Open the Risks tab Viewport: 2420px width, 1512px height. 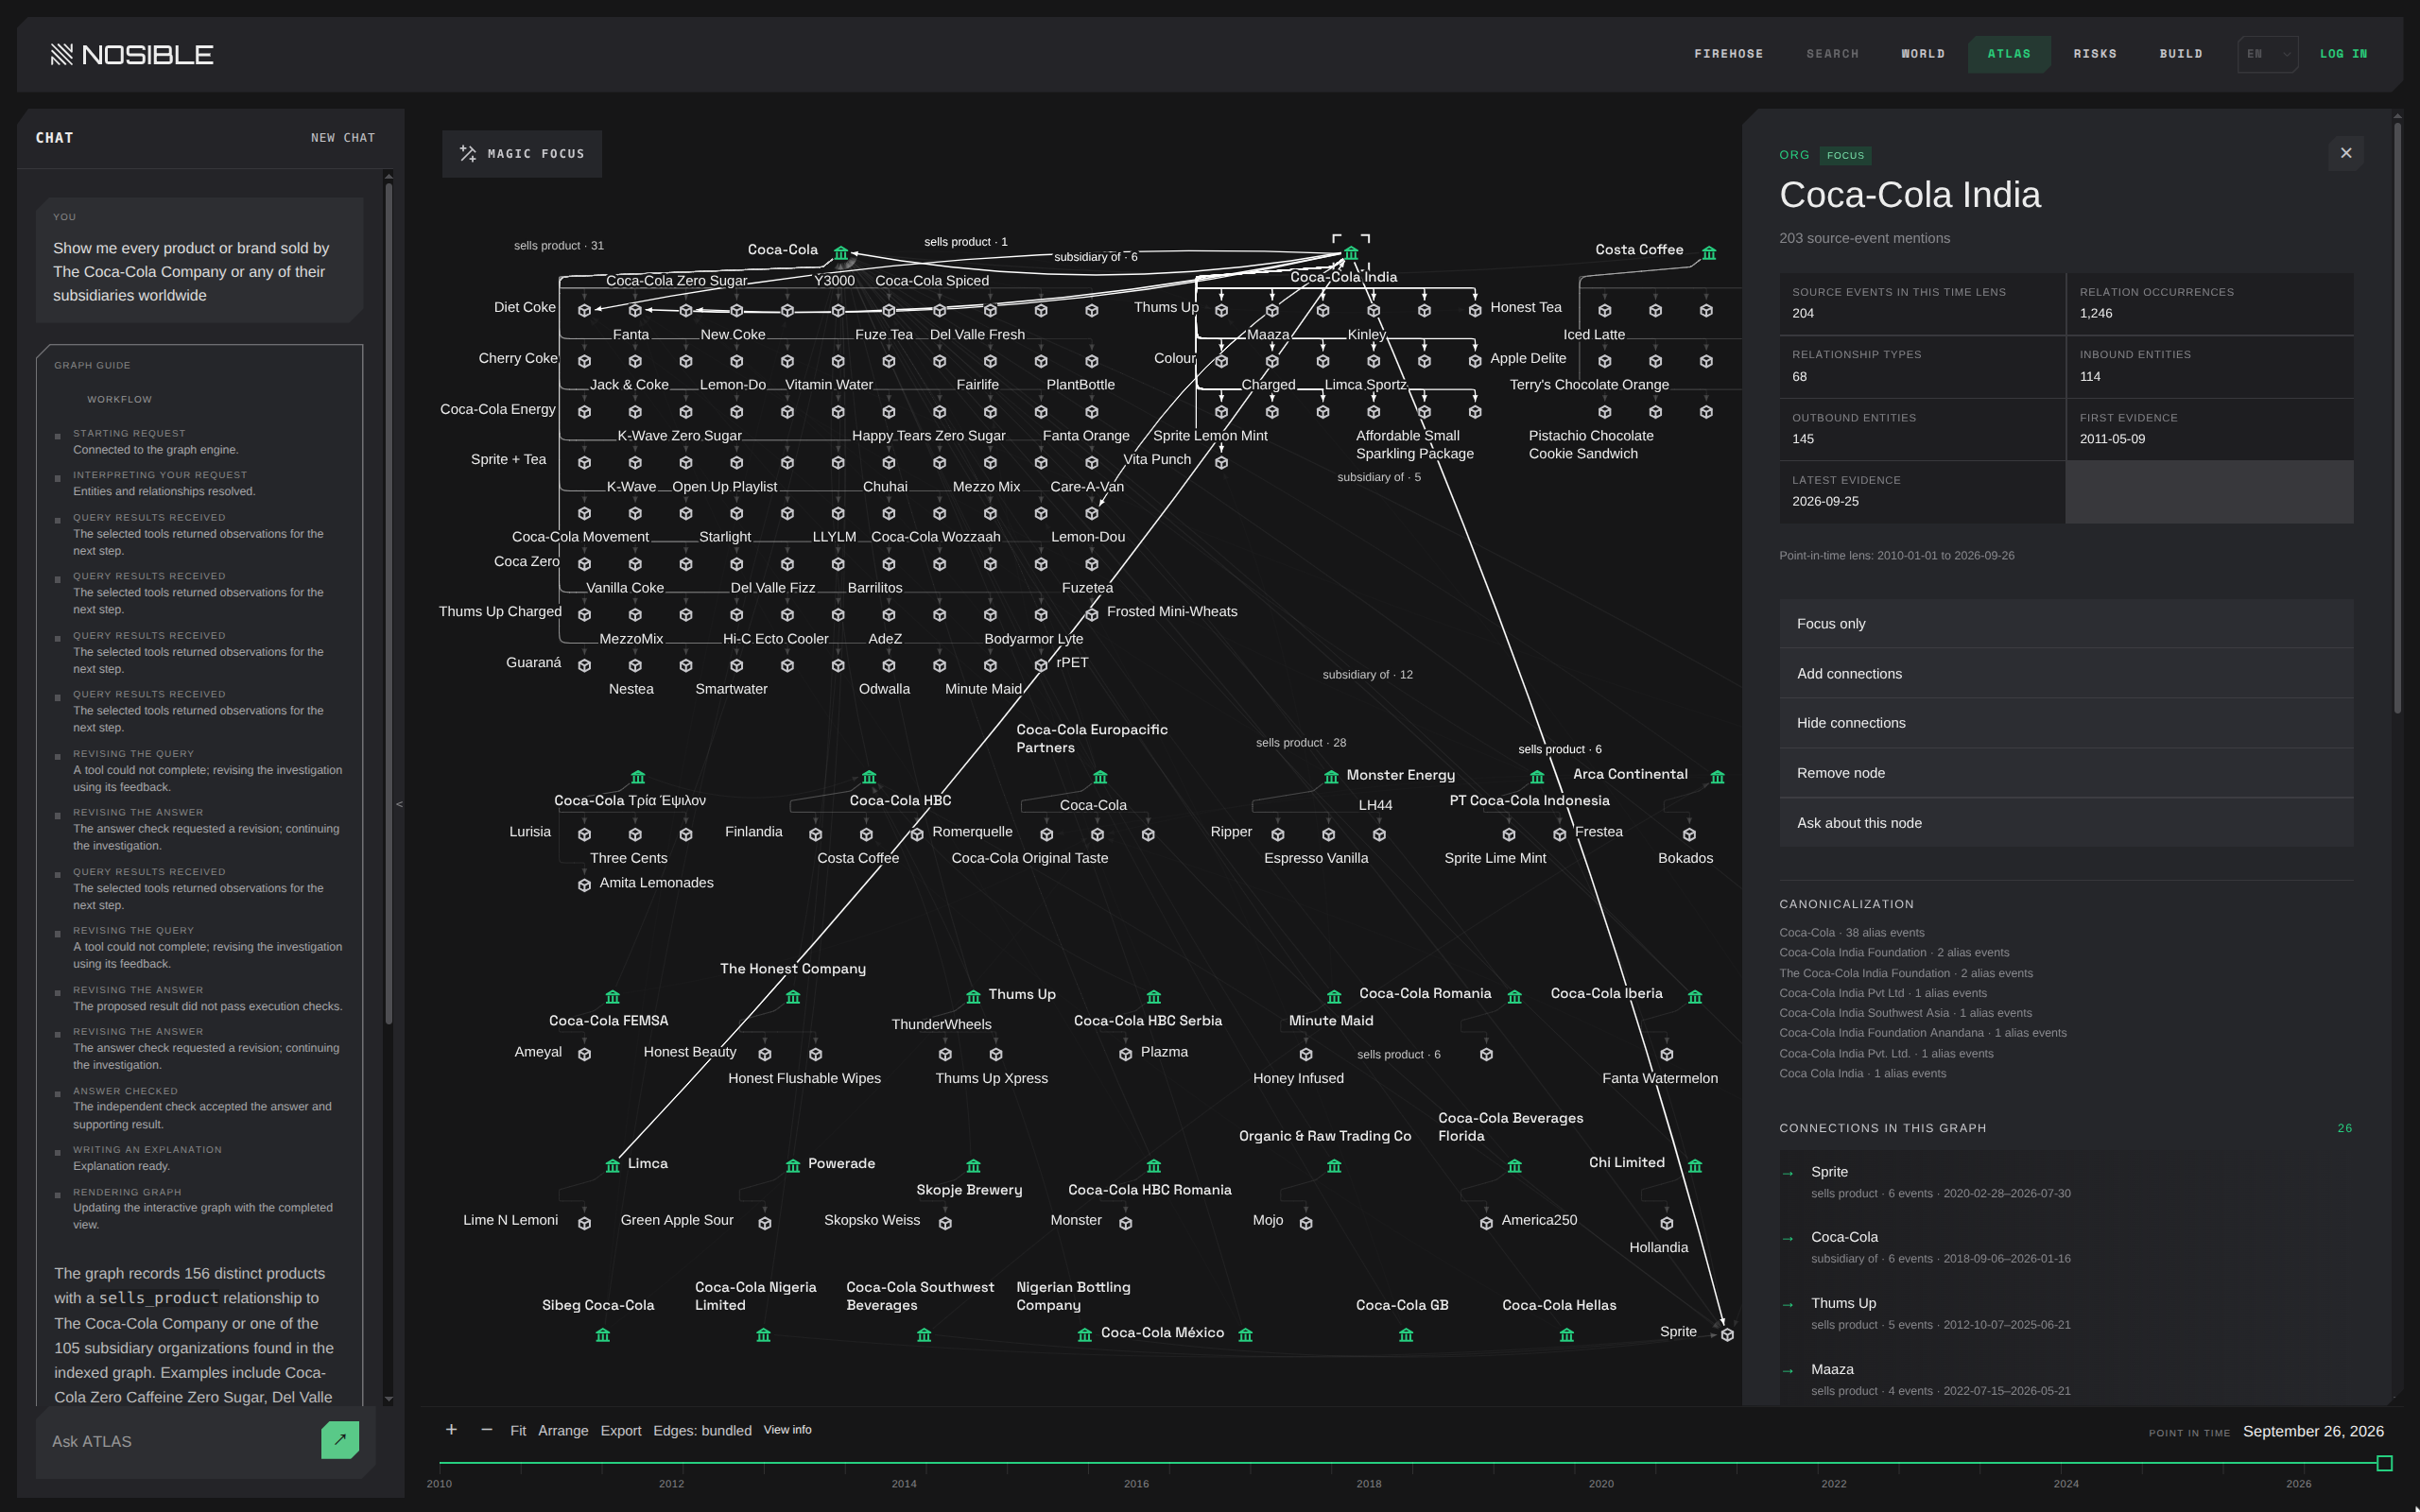point(2094,54)
